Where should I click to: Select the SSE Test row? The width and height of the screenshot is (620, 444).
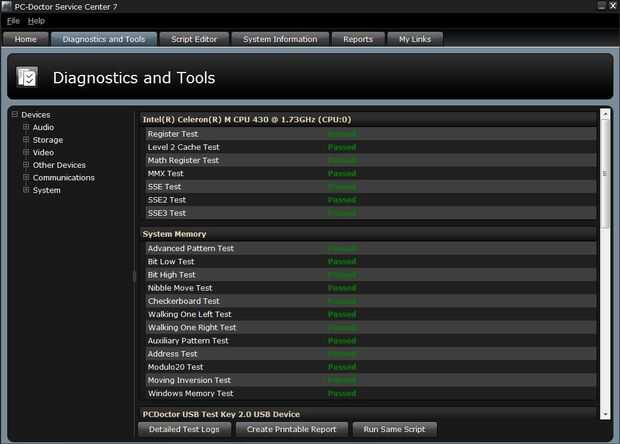pos(370,187)
